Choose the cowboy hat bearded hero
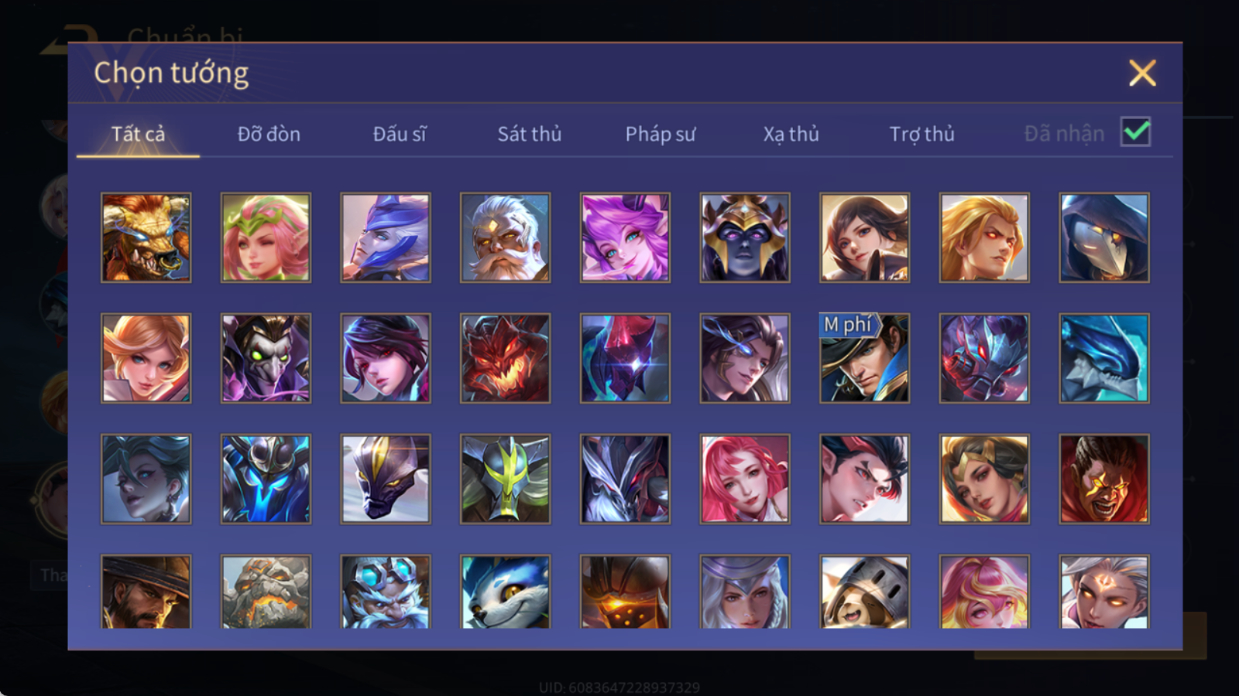 [x=146, y=592]
